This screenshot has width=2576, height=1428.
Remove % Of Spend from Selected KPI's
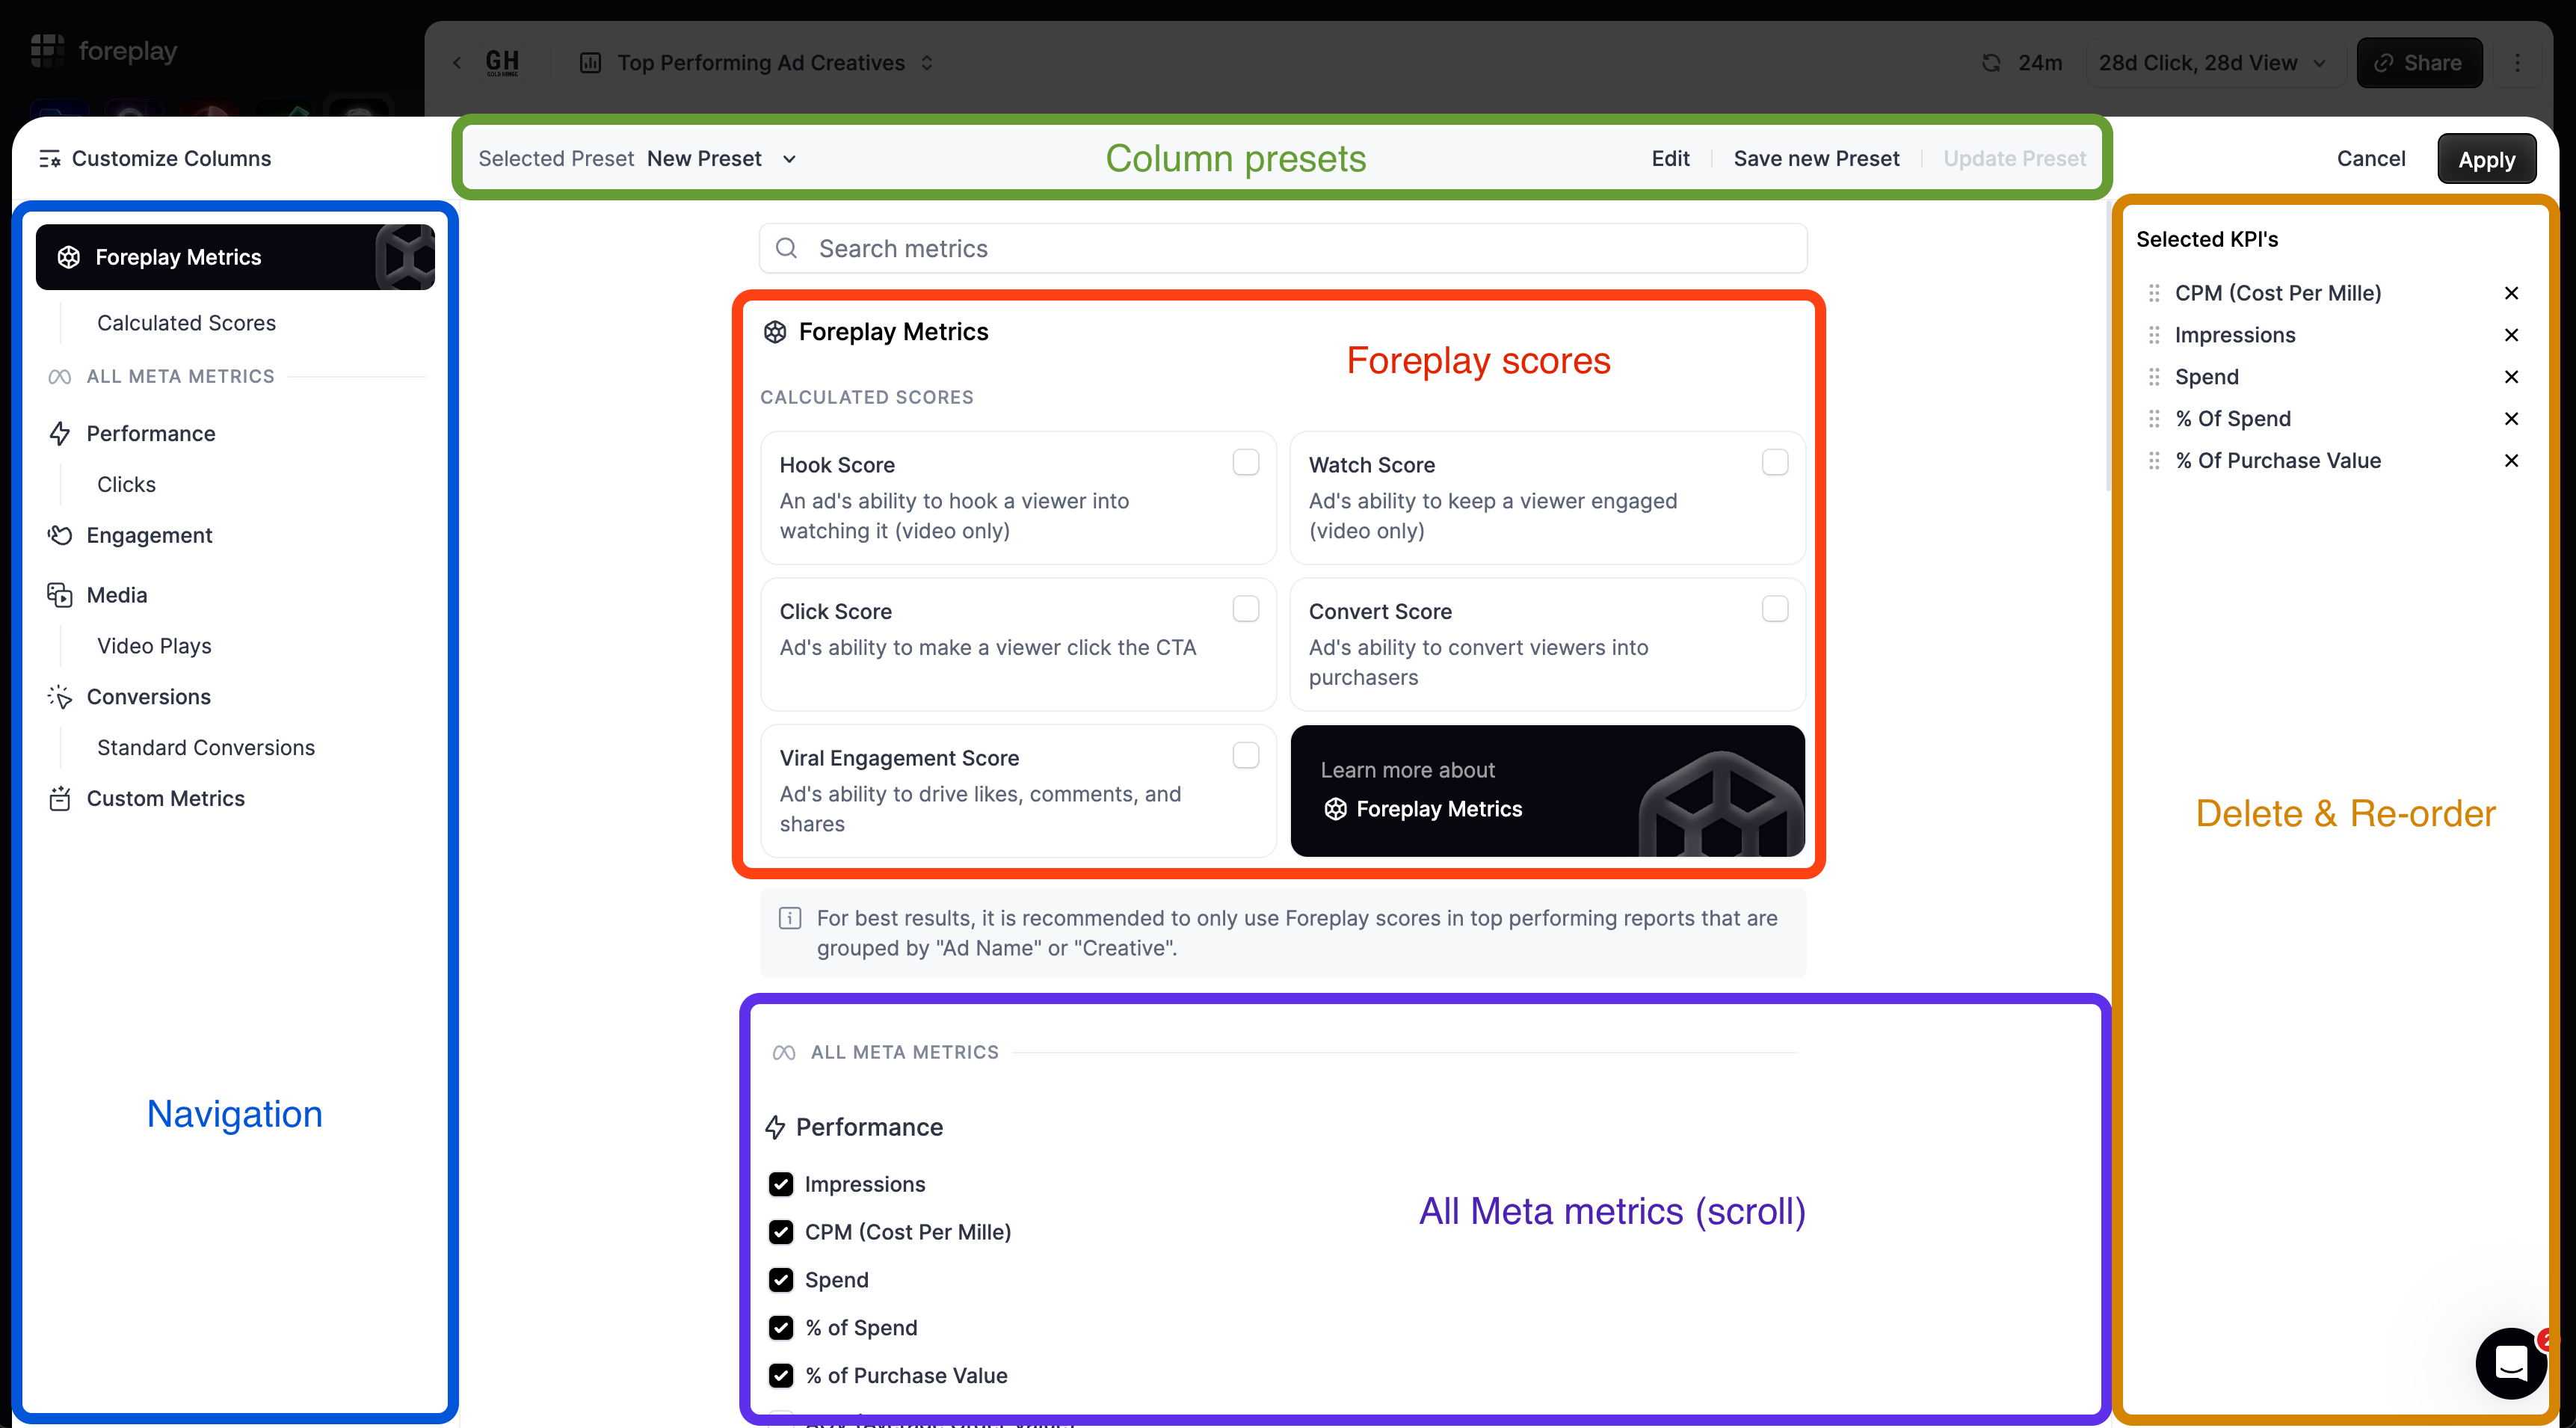tap(2511, 419)
